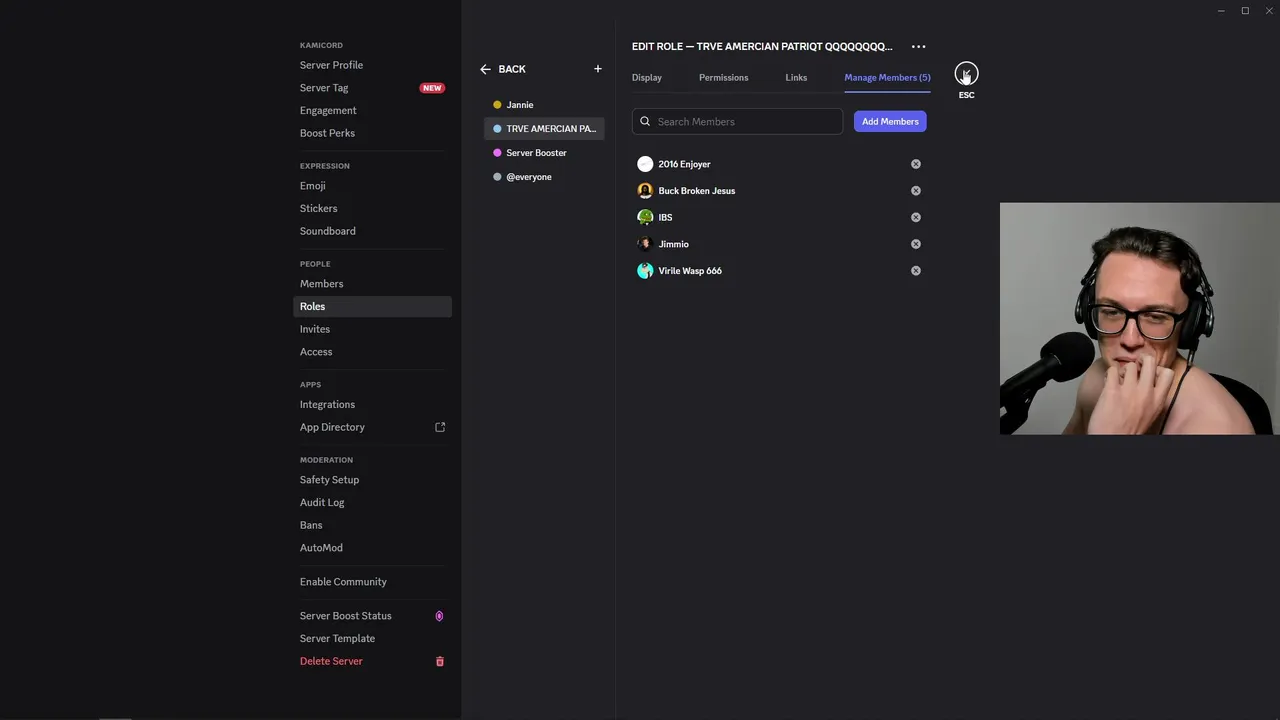
Task: Select the Server Booster role
Action: pos(536,153)
